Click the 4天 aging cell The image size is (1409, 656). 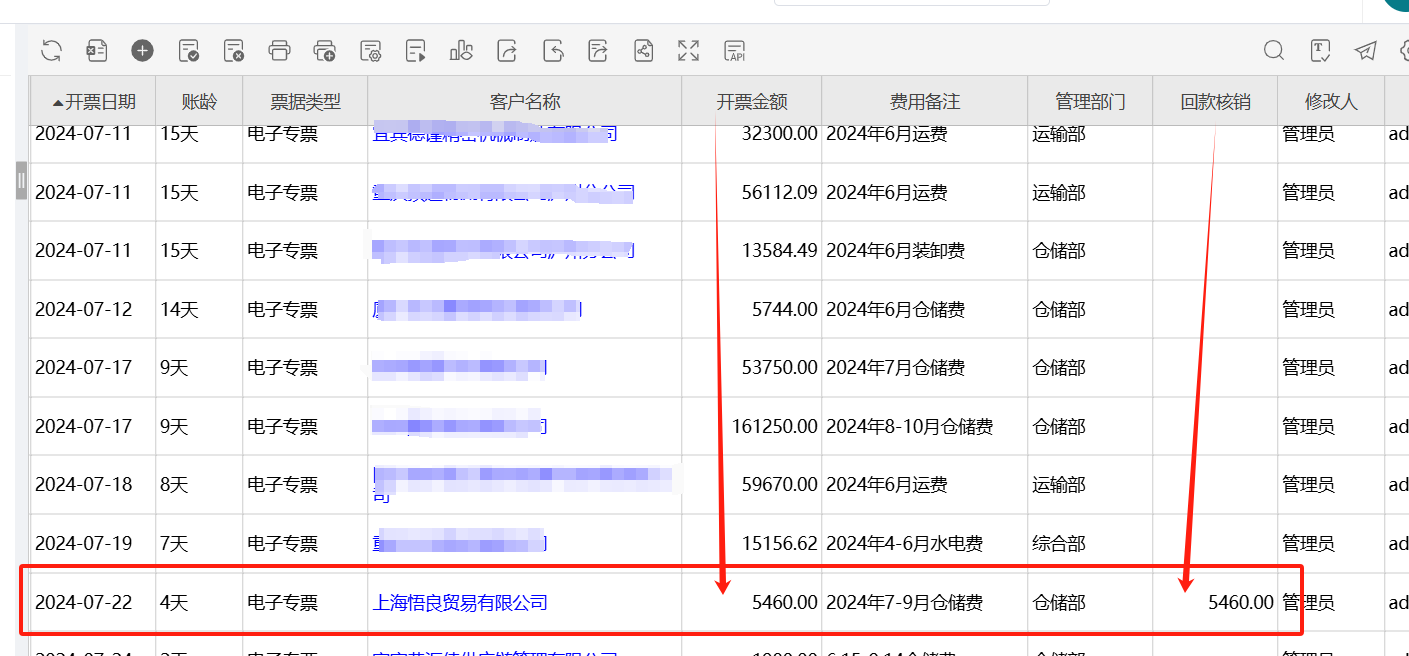(174, 603)
